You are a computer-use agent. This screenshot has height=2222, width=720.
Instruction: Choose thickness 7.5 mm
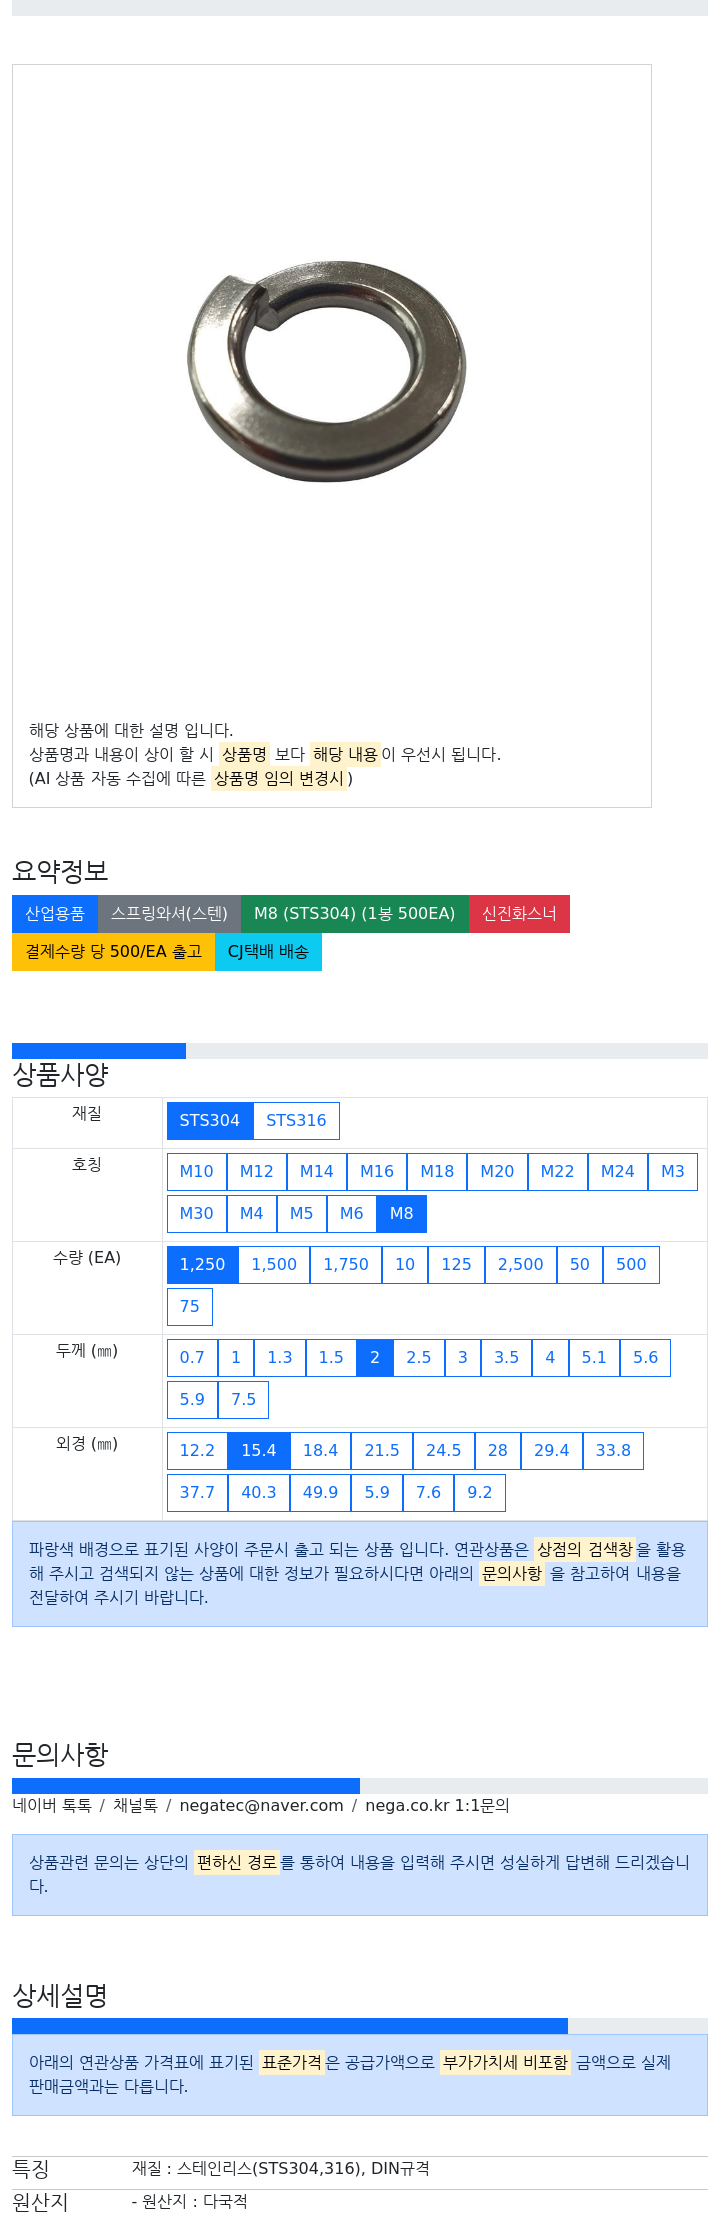pos(244,1400)
